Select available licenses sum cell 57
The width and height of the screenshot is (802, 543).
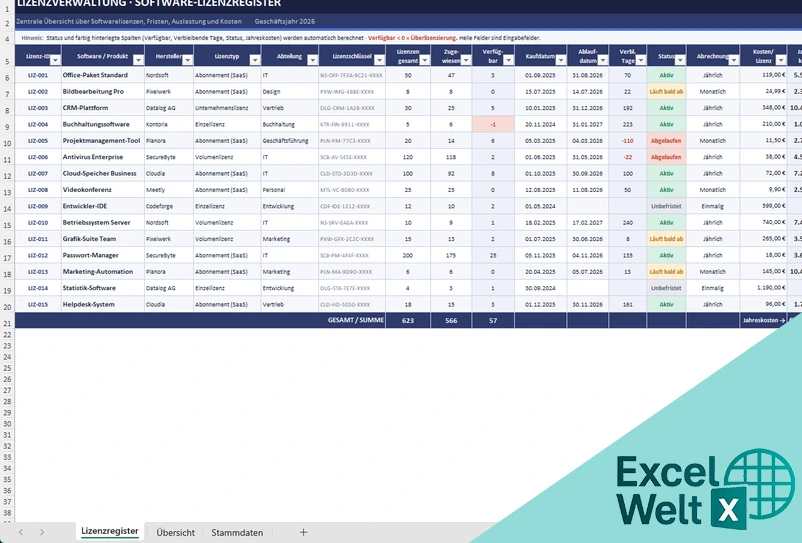pos(493,321)
